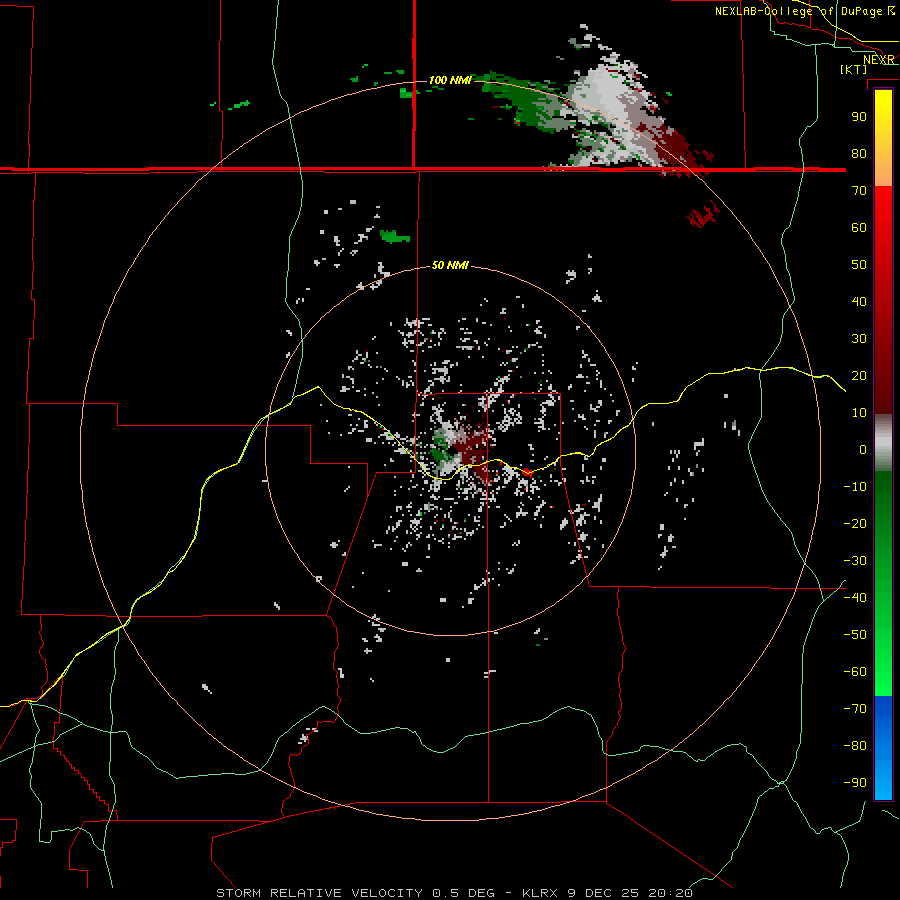The image size is (900, 900).
Task: Click the green-red velocity couplet at radar center
Action: pyautogui.click(x=462, y=449)
